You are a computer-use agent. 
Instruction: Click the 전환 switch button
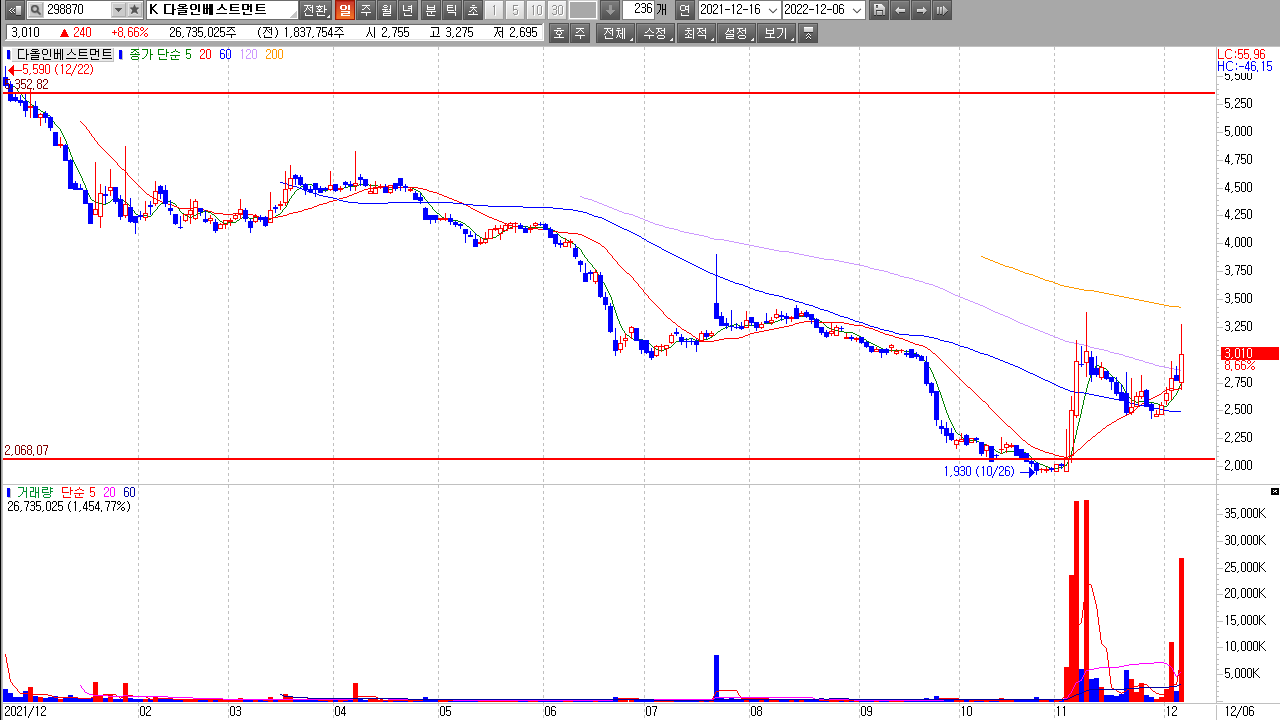pos(314,10)
